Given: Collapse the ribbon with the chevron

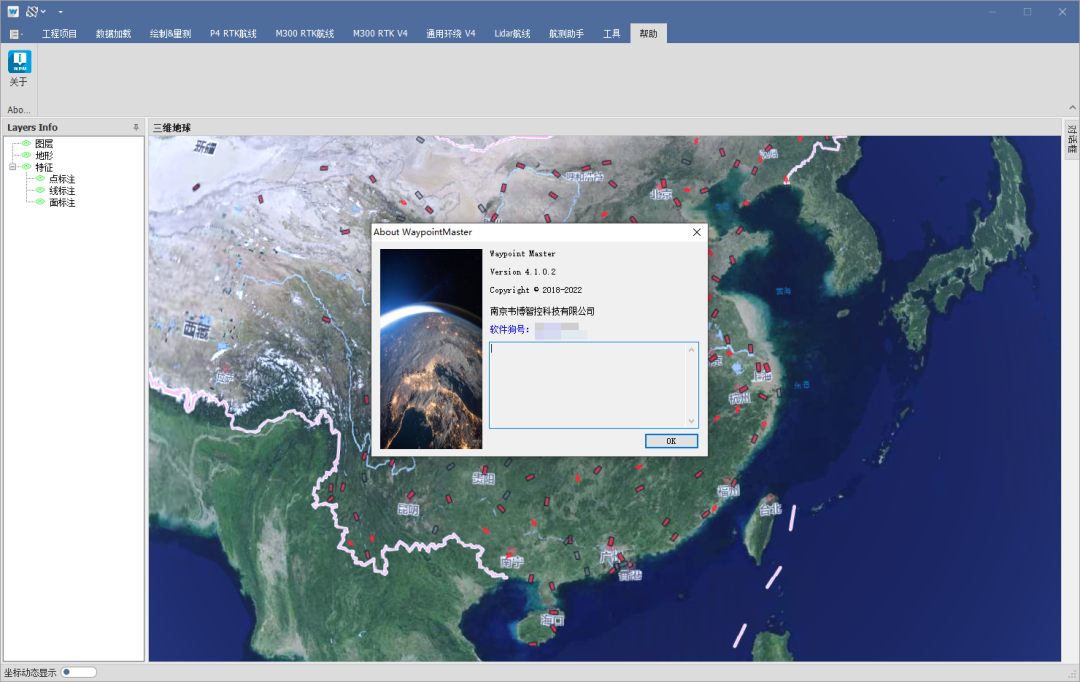Looking at the screenshot, I should pos(1072,107).
